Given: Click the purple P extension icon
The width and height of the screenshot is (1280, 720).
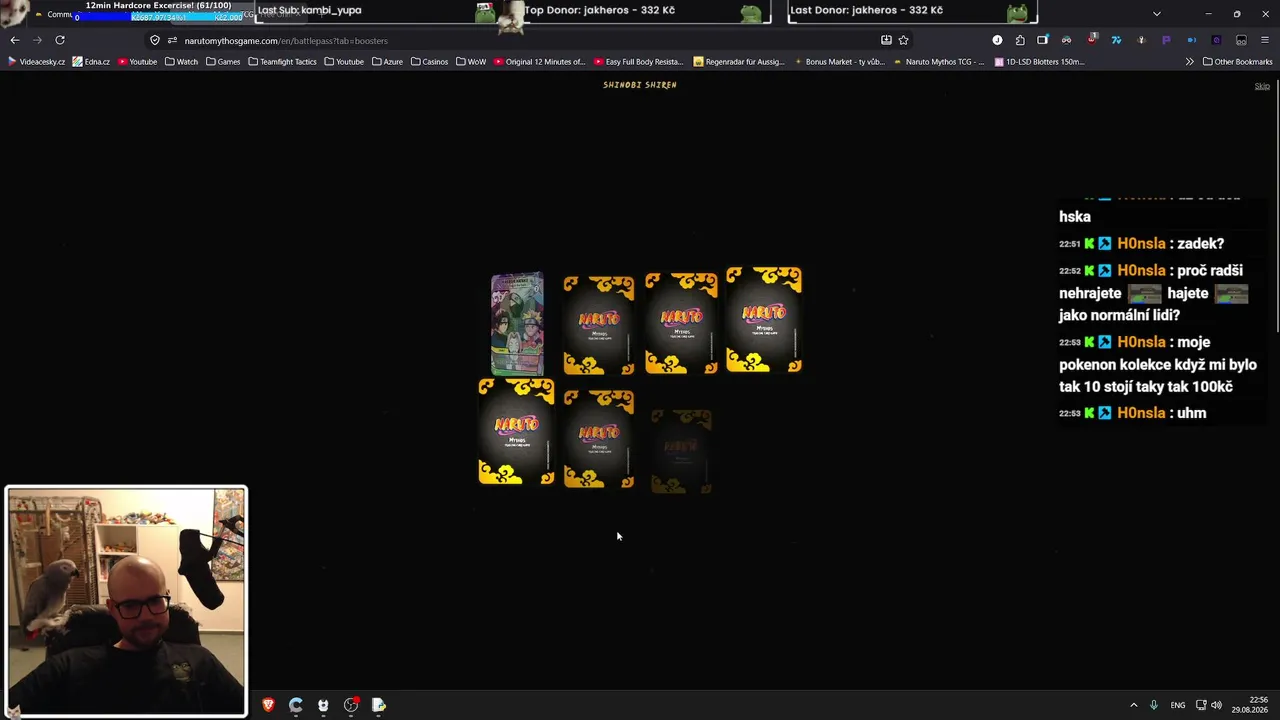Looking at the screenshot, I should pos(1166,40).
